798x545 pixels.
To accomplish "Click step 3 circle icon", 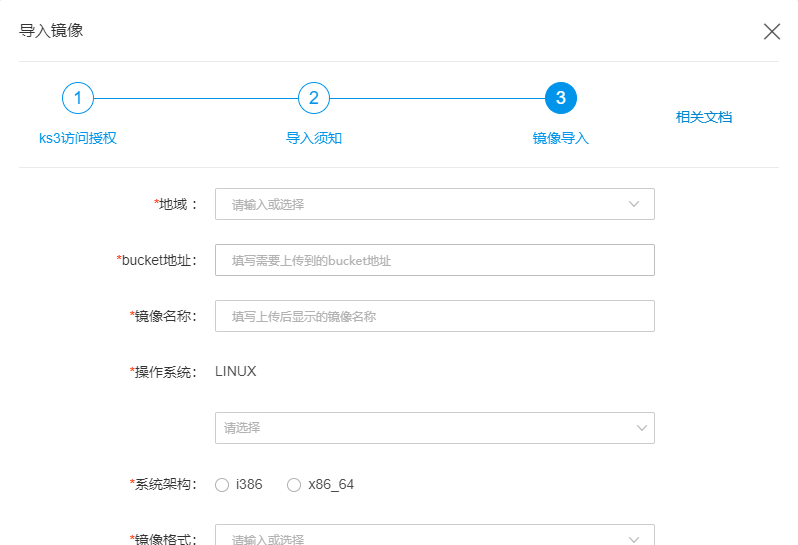I will point(560,98).
